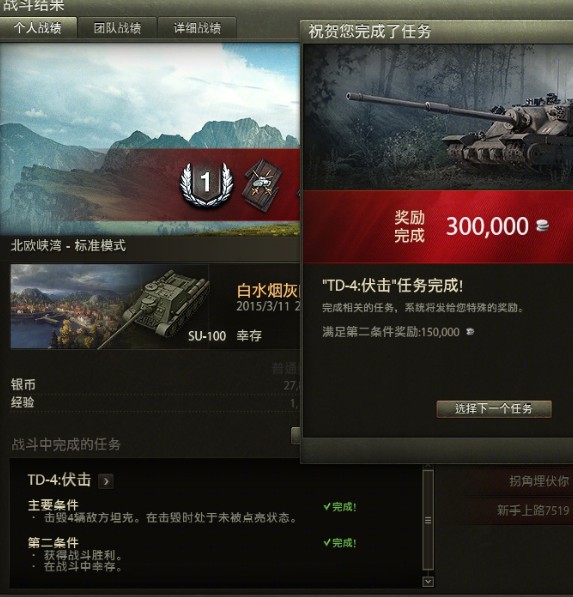The width and height of the screenshot is (573, 597).
Task: Click the green checkmark for 第二条件
Action: pyautogui.click(x=326, y=543)
